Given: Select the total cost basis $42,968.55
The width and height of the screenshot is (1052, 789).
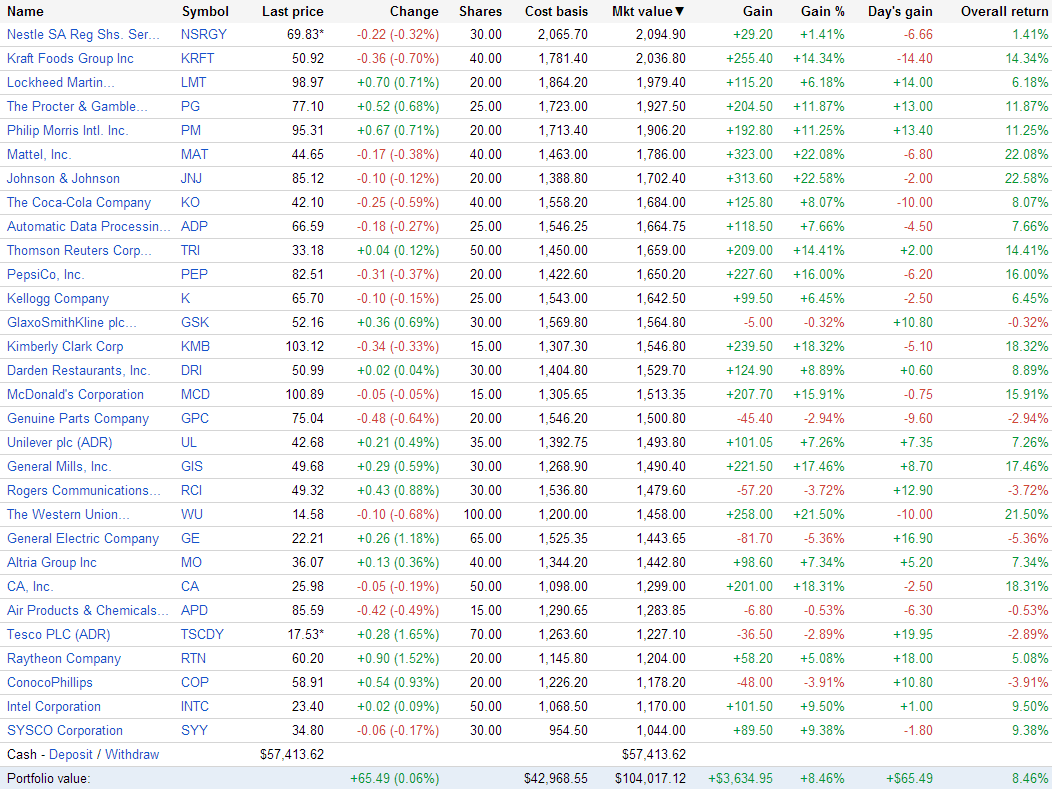Looking at the screenshot, I should click(x=556, y=779).
